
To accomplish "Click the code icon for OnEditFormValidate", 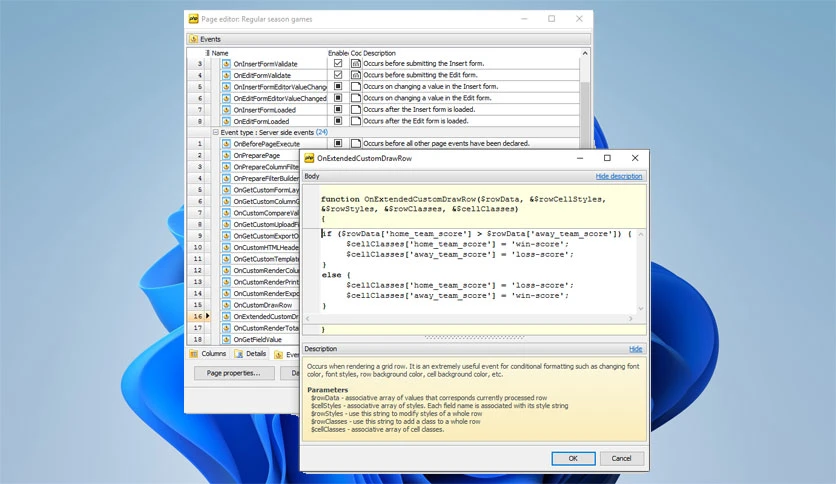I will [356, 75].
